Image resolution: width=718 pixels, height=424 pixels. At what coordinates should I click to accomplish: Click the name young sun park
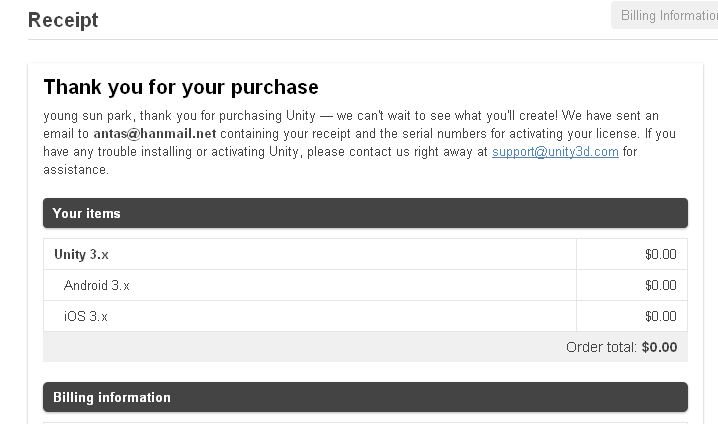(x=87, y=116)
